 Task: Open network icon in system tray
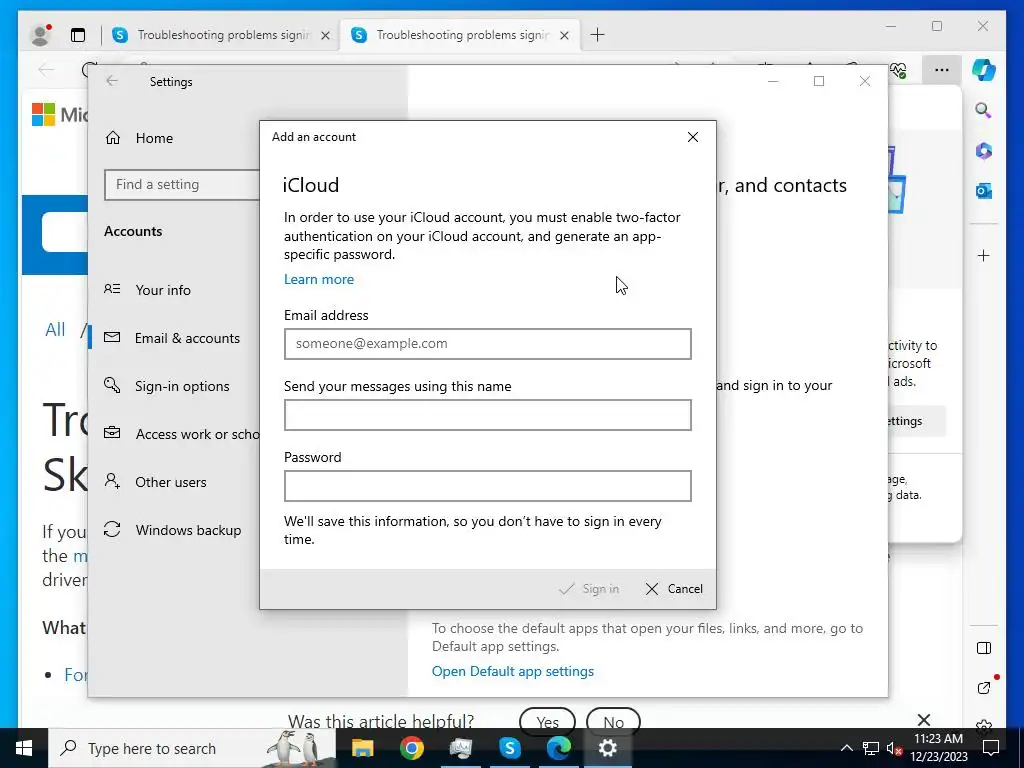click(x=870, y=748)
